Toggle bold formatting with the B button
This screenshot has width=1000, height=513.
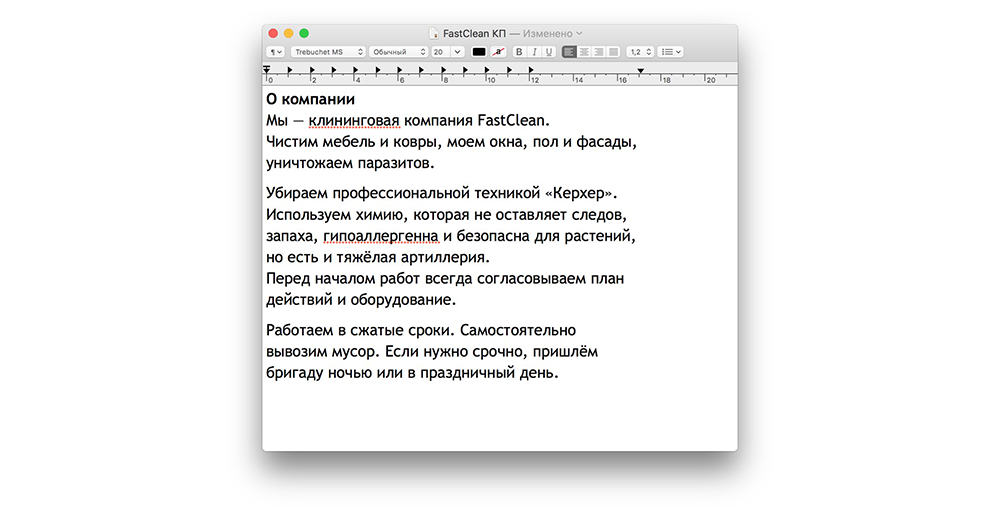tap(519, 52)
